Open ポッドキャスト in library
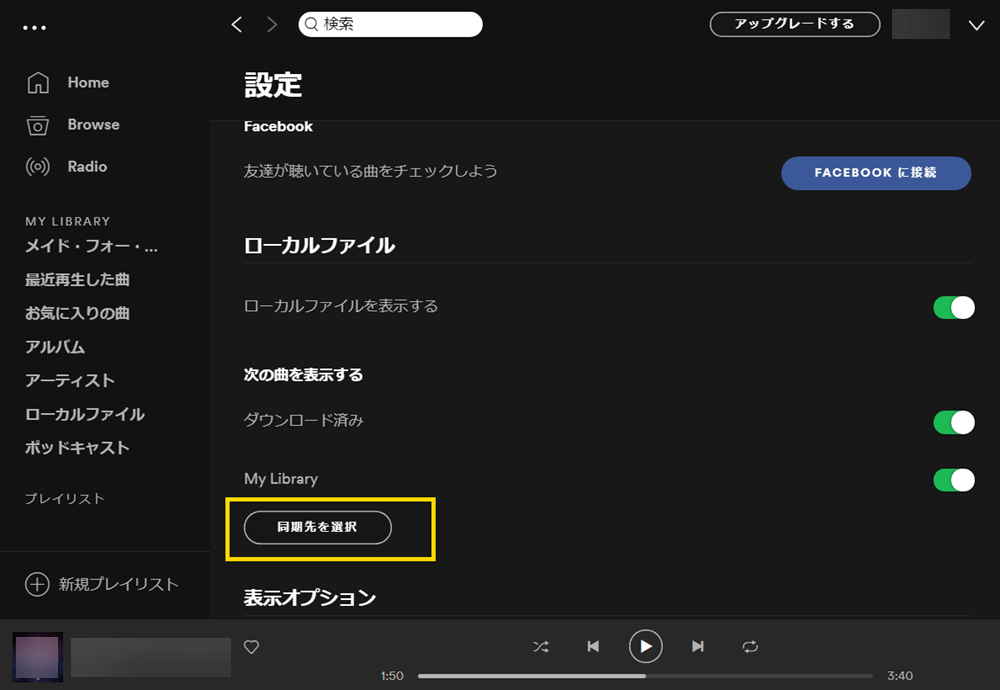The width and height of the screenshot is (1000, 690). pyautogui.click(x=77, y=448)
